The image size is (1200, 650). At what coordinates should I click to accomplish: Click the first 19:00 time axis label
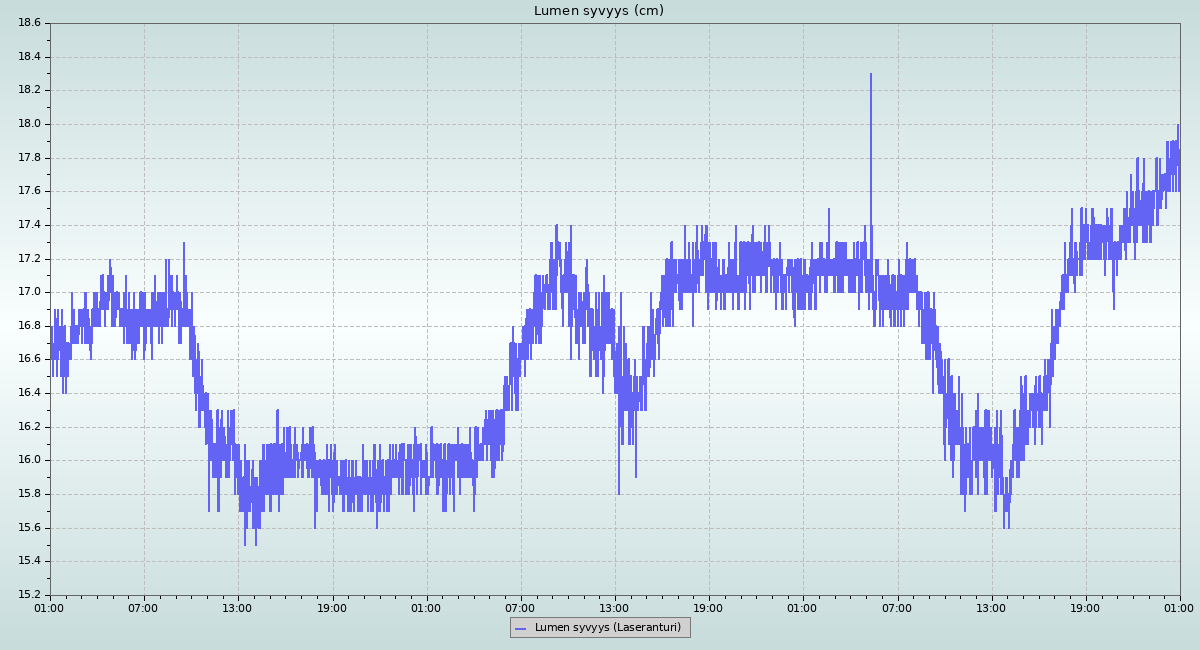[332, 607]
